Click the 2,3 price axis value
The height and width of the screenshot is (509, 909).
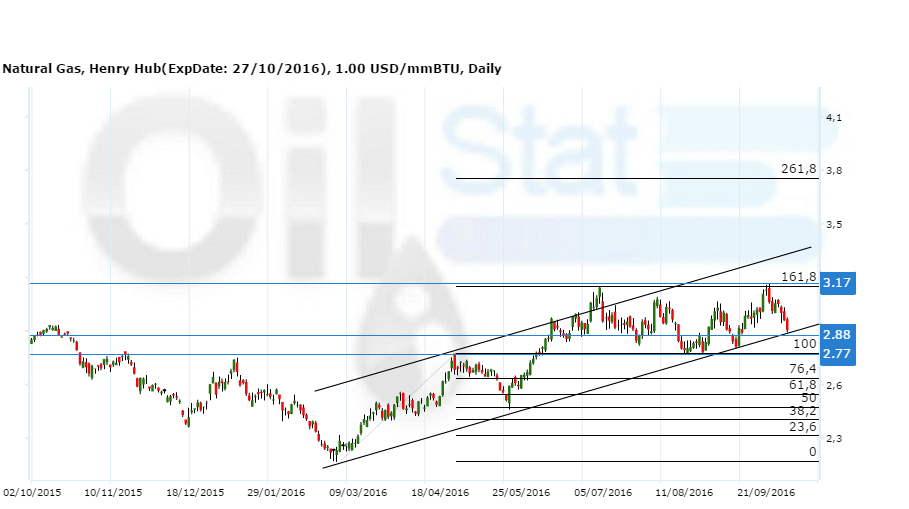(x=834, y=439)
